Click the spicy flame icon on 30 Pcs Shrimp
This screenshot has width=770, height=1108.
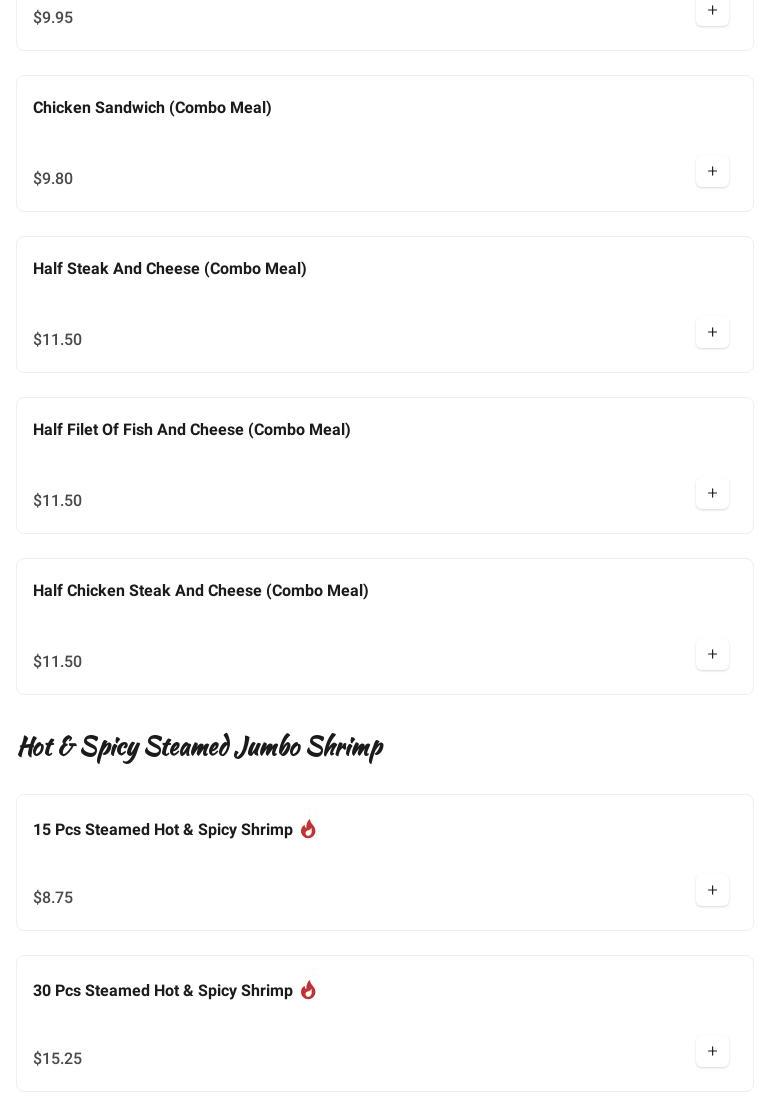click(308, 990)
